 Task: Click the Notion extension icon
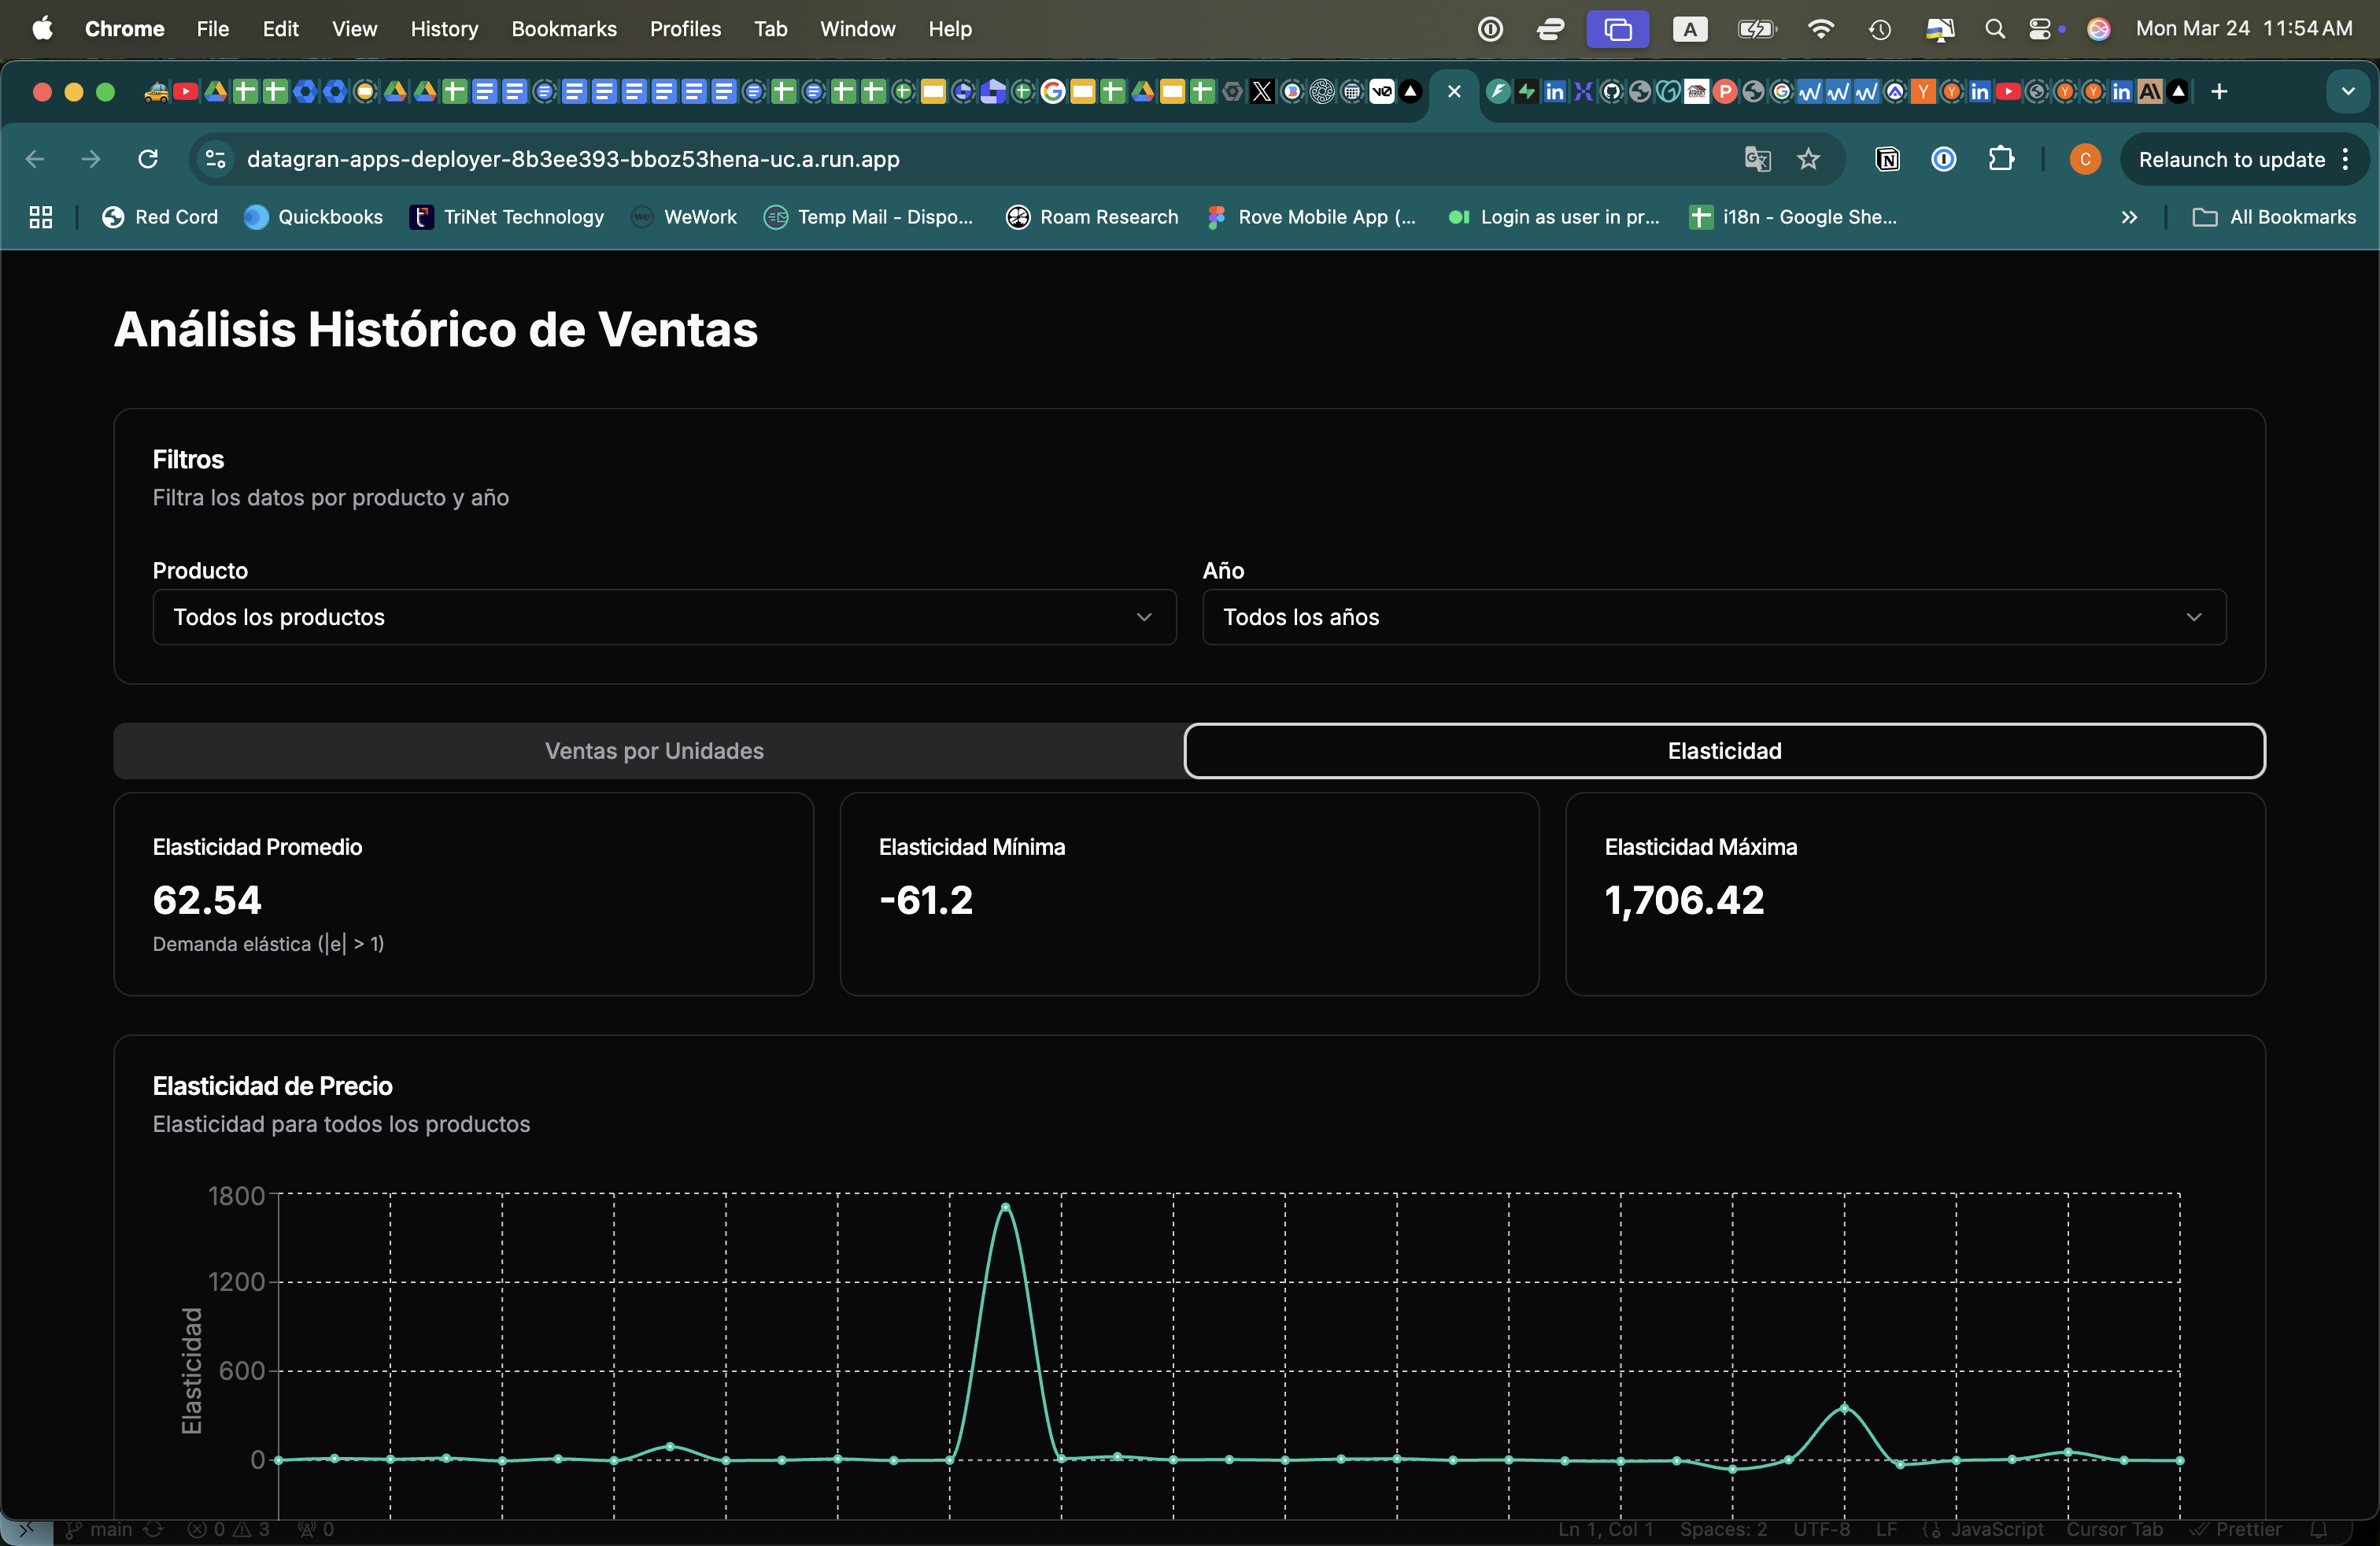point(1887,159)
